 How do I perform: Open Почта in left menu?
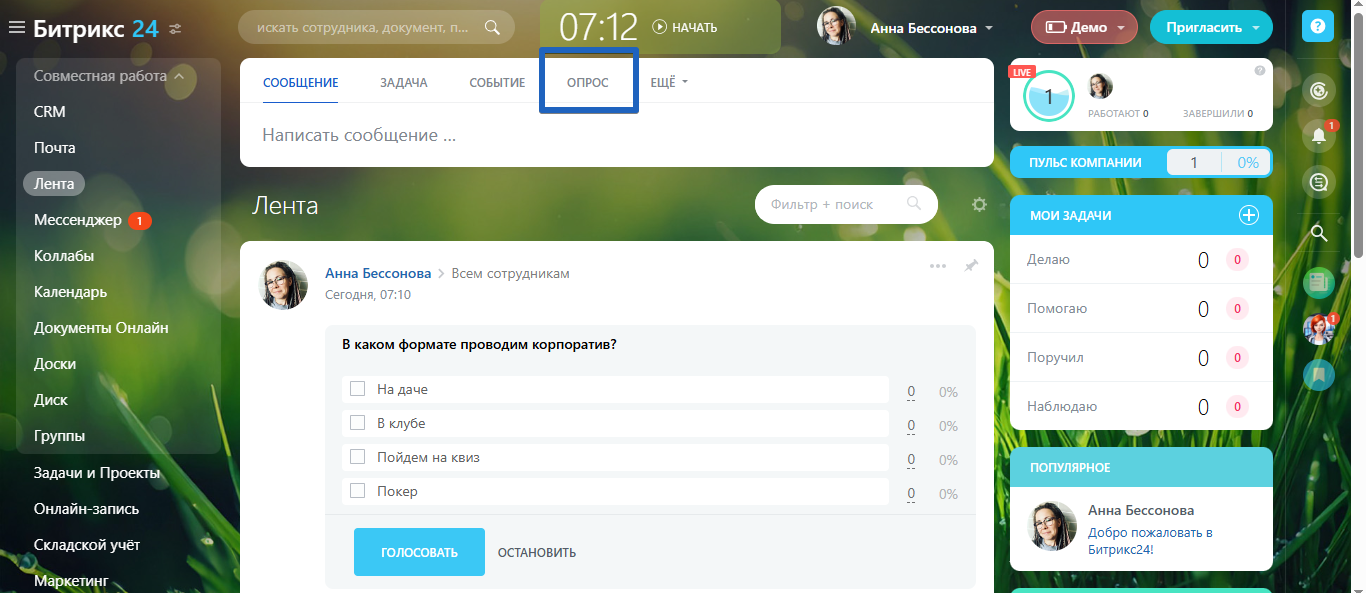click(x=55, y=148)
